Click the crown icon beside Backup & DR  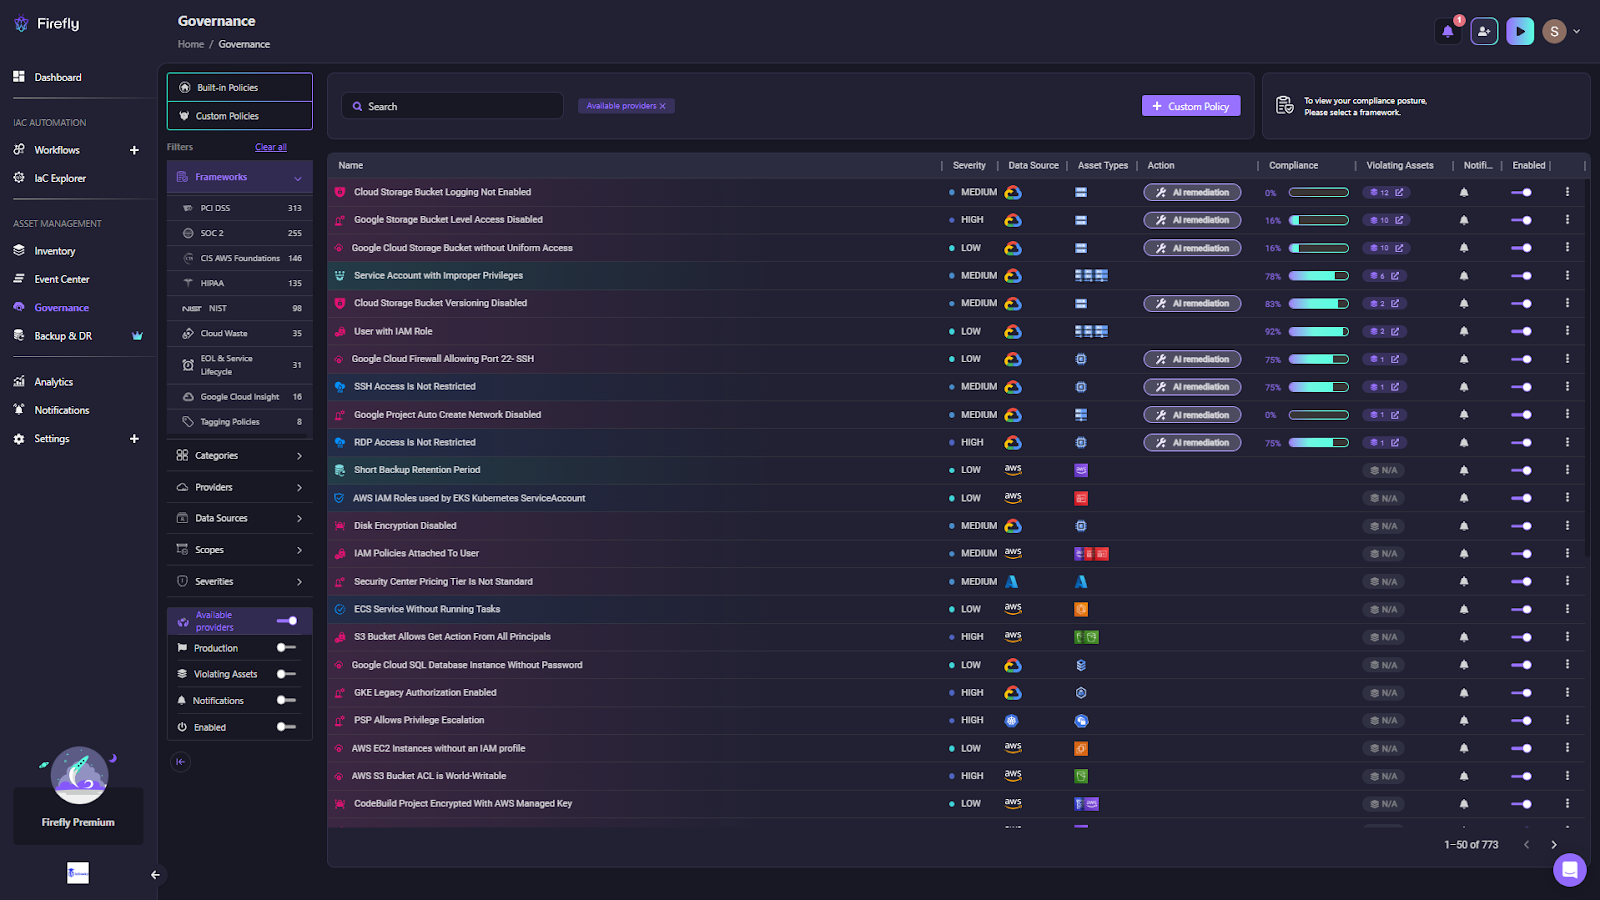137,336
